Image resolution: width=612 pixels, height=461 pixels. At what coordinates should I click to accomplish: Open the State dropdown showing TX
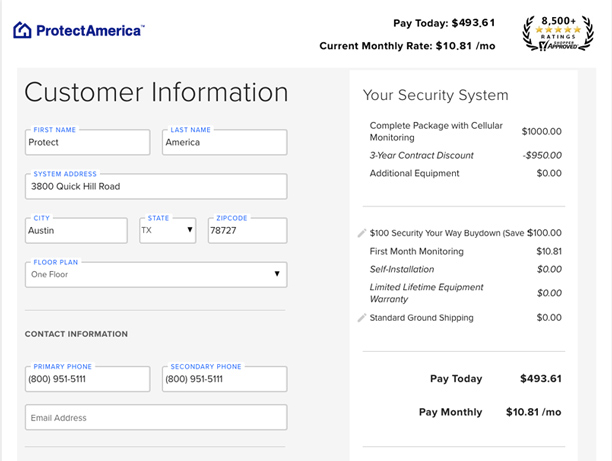tap(167, 230)
